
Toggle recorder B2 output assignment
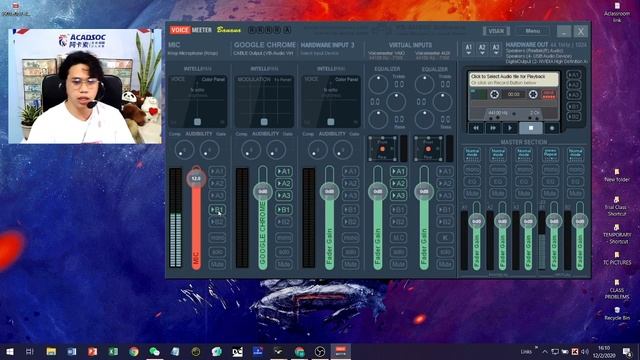tap(573, 117)
